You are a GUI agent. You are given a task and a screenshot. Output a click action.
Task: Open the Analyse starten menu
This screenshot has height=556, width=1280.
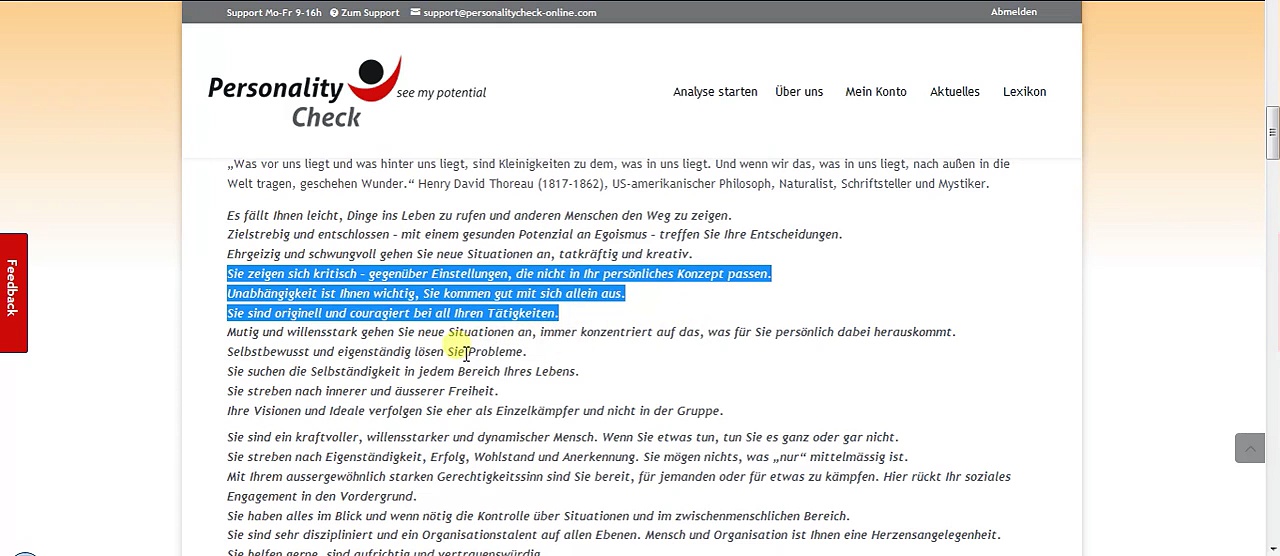pyautogui.click(x=715, y=92)
